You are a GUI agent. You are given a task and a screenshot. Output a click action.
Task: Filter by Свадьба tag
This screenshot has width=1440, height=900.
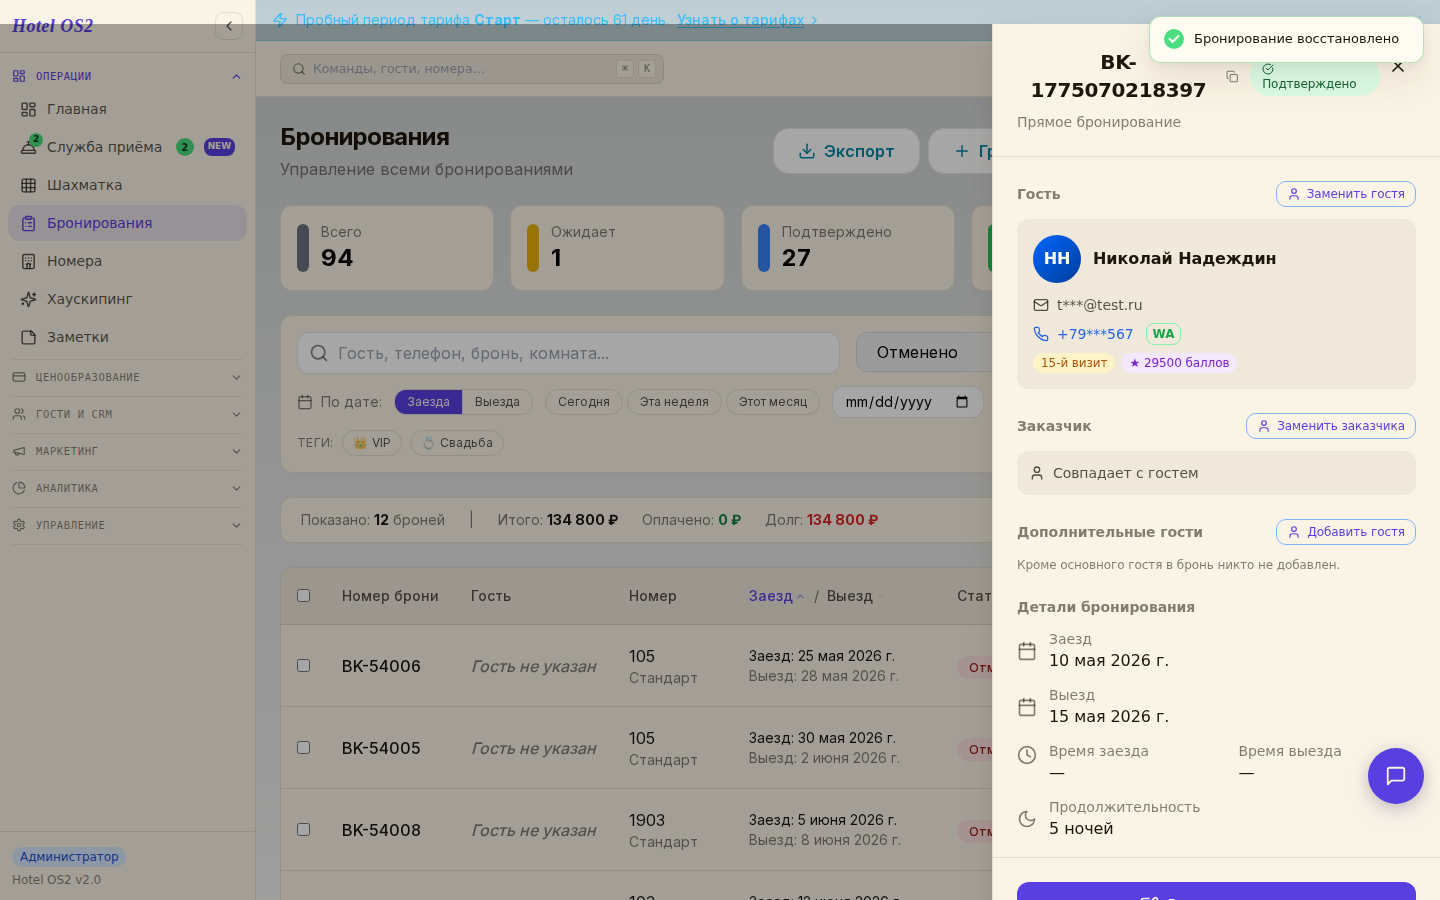click(457, 443)
